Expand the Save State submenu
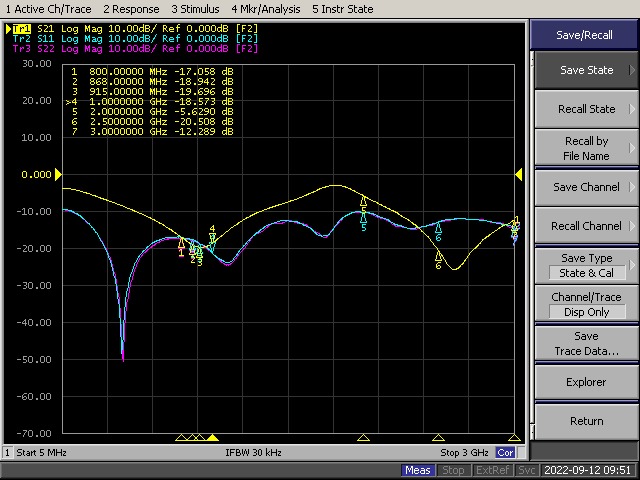The width and height of the screenshot is (640, 480). (586, 71)
